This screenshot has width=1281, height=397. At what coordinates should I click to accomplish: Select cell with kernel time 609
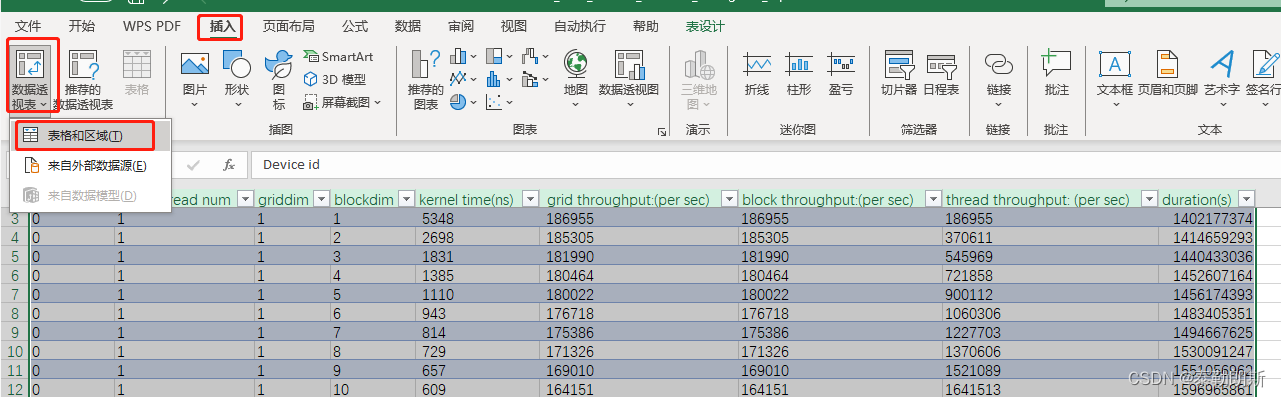click(x=477, y=390)
